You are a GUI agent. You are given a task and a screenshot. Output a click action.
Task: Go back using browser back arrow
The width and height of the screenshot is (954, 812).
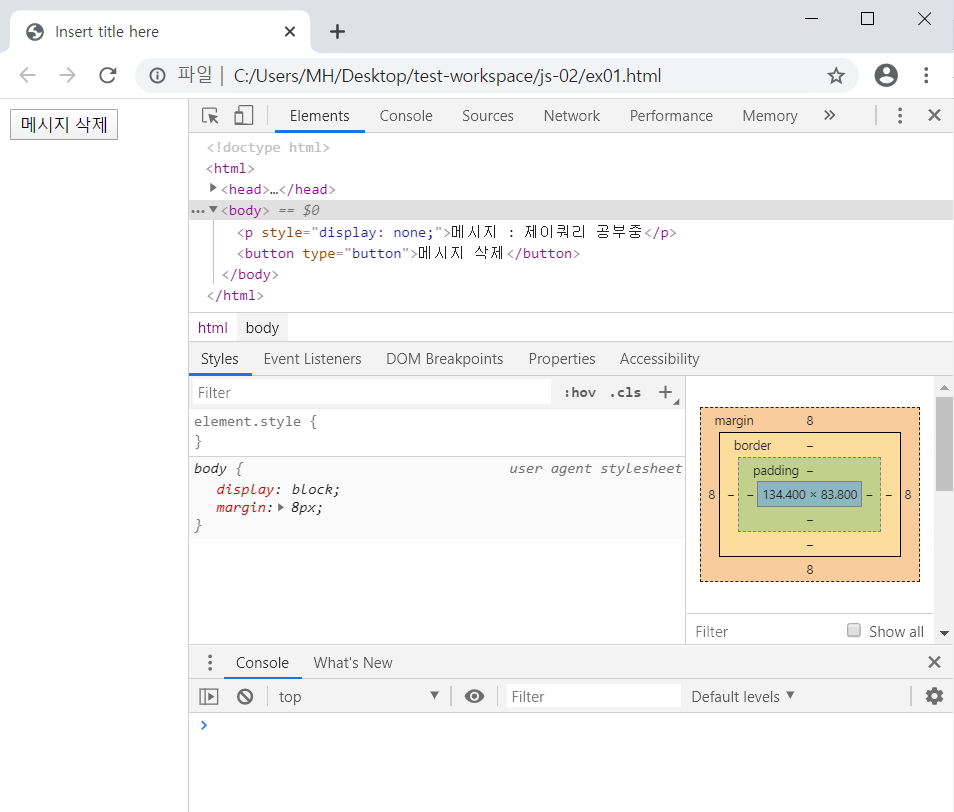pos(27,75)
